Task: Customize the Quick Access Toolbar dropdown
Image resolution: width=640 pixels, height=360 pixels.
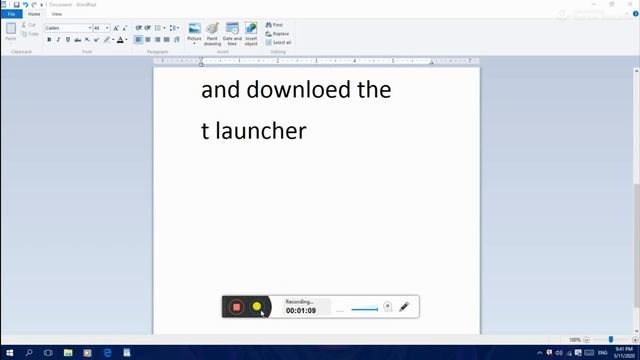Action: point(41,5)
